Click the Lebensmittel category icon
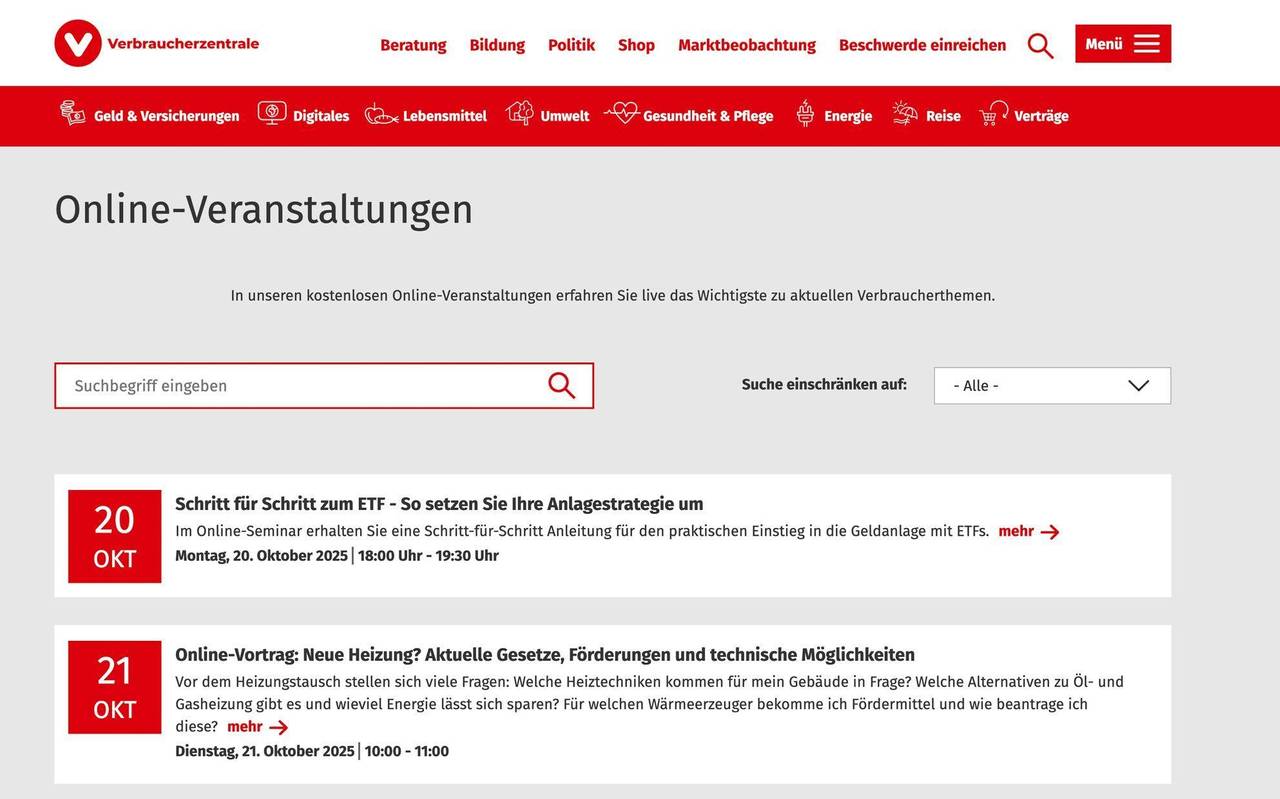1280x799 pixels. coord(378,115)
